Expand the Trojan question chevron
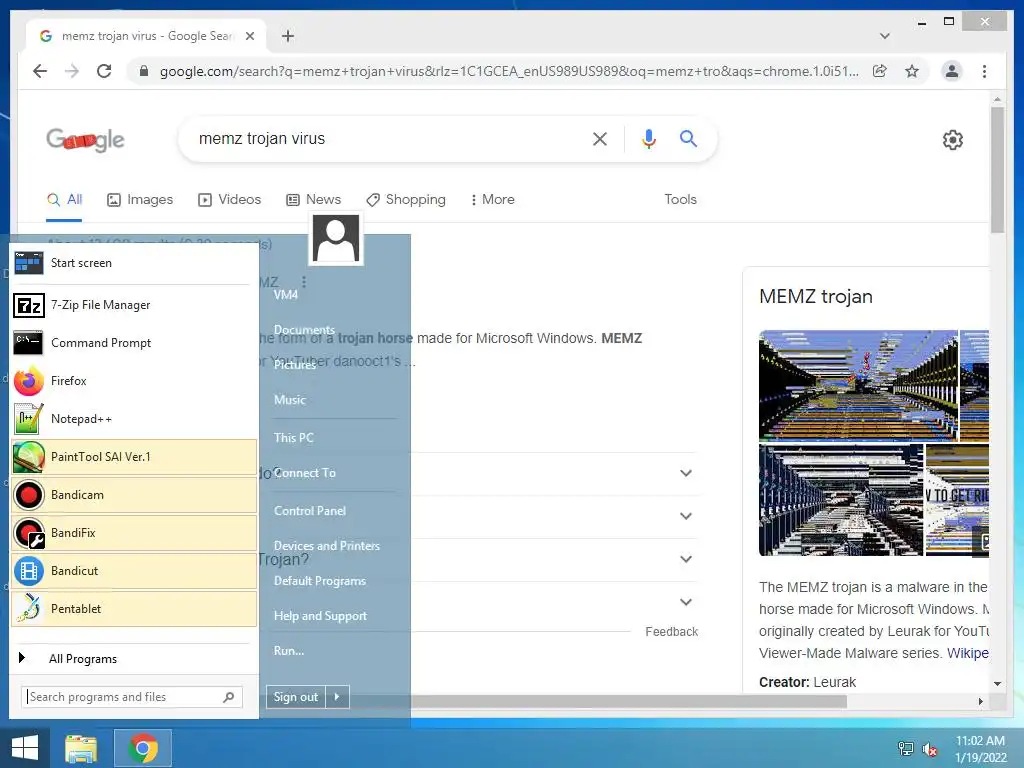The image size is (1024, 768). point(686,559)
